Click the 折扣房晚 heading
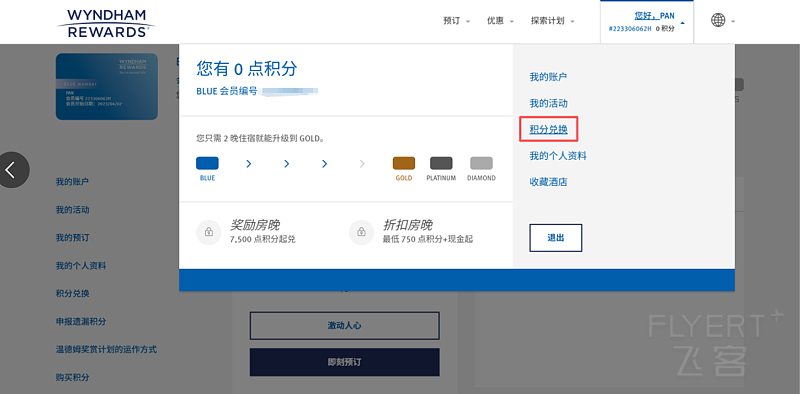800x394 pixels. 408,225
